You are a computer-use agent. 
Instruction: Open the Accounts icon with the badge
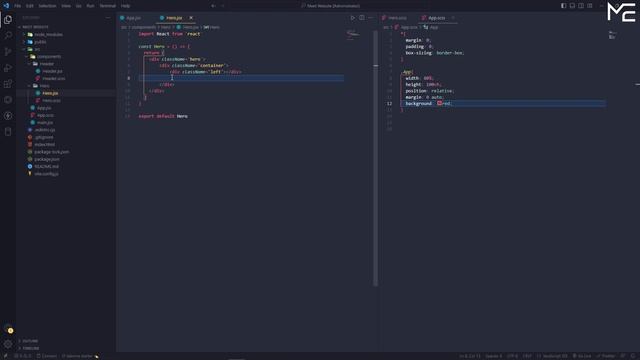point(8,329)
